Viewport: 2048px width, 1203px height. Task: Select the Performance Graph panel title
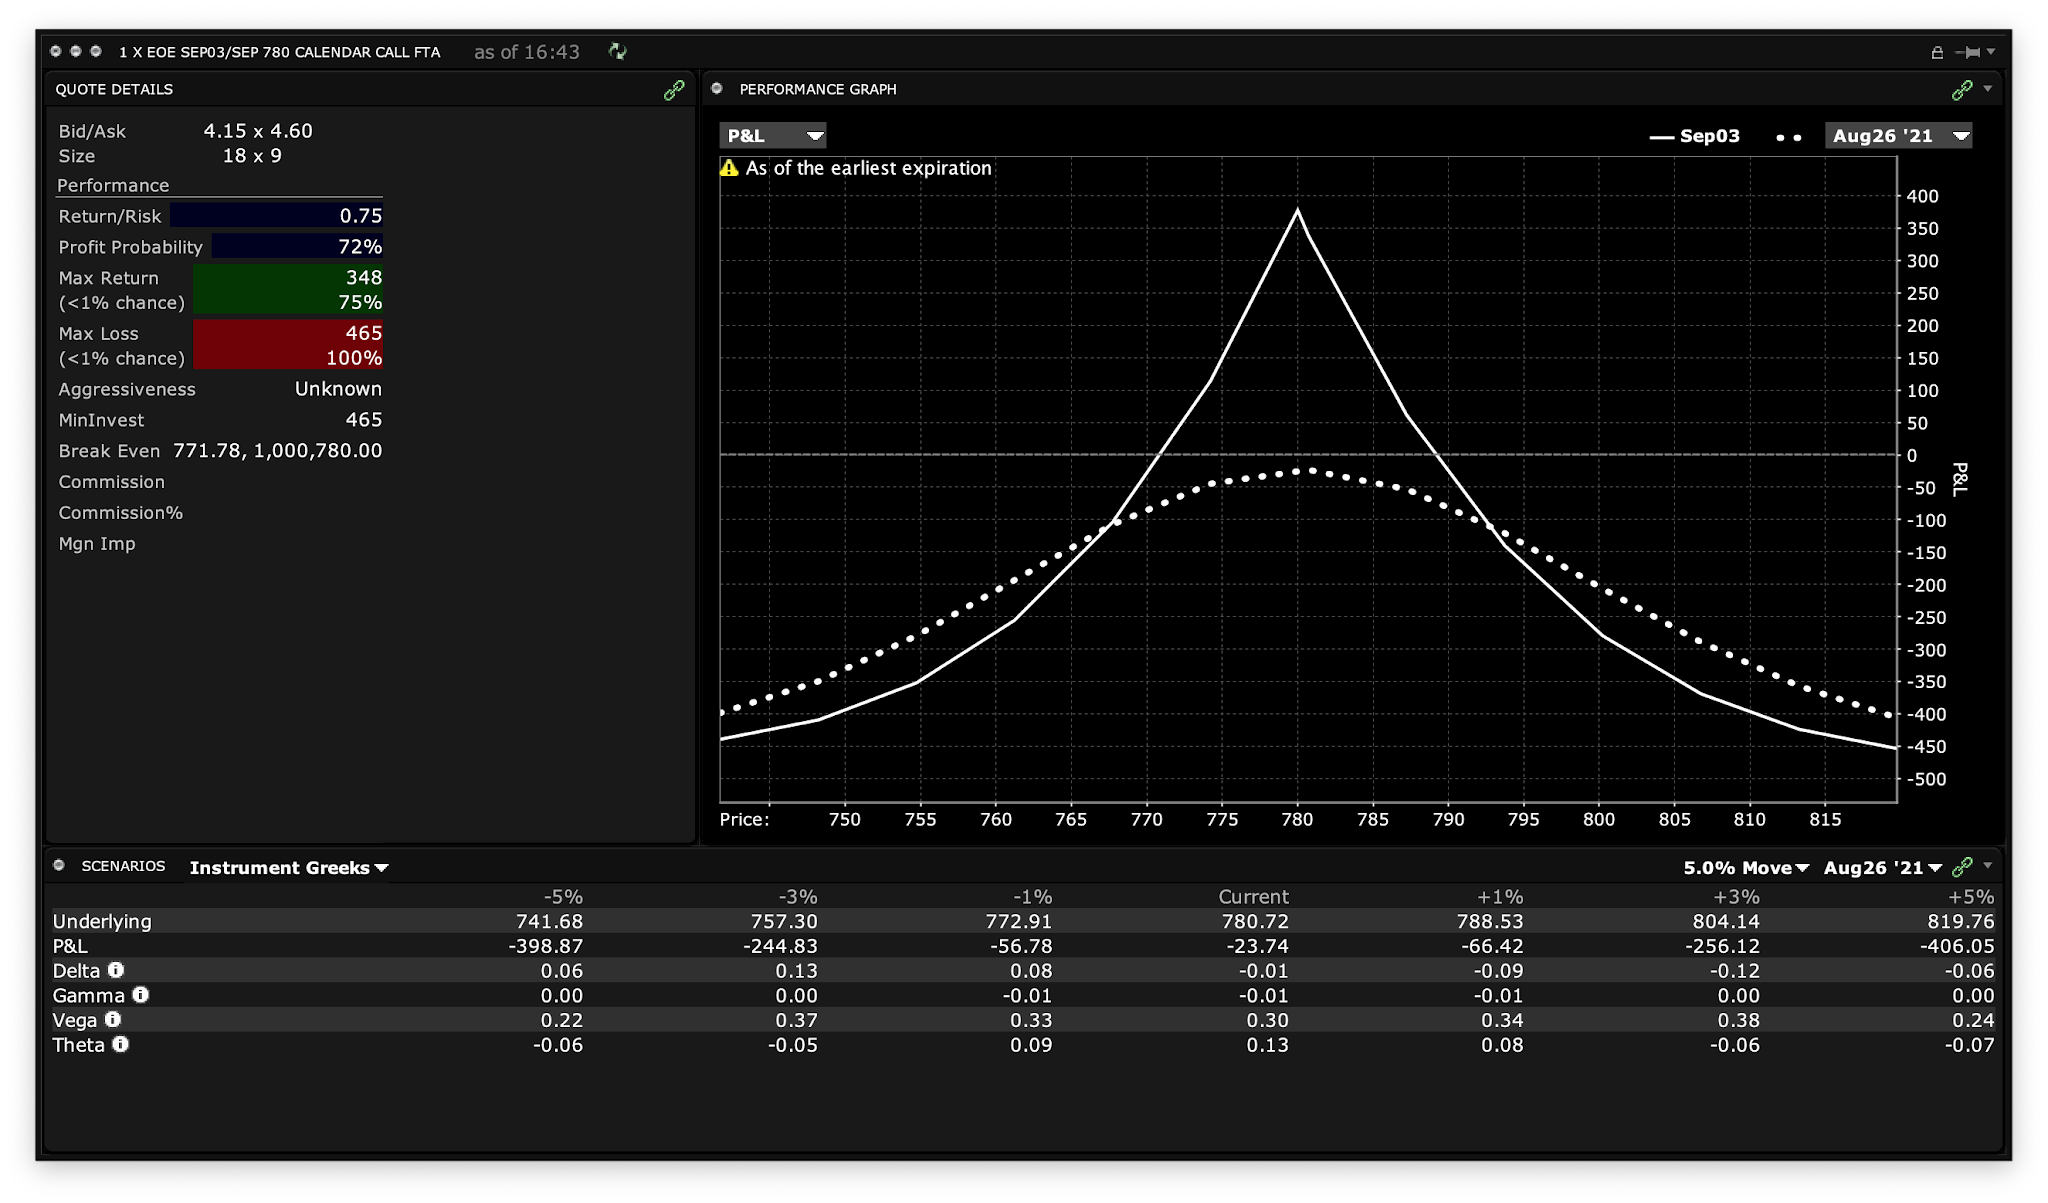coord(818,90)
